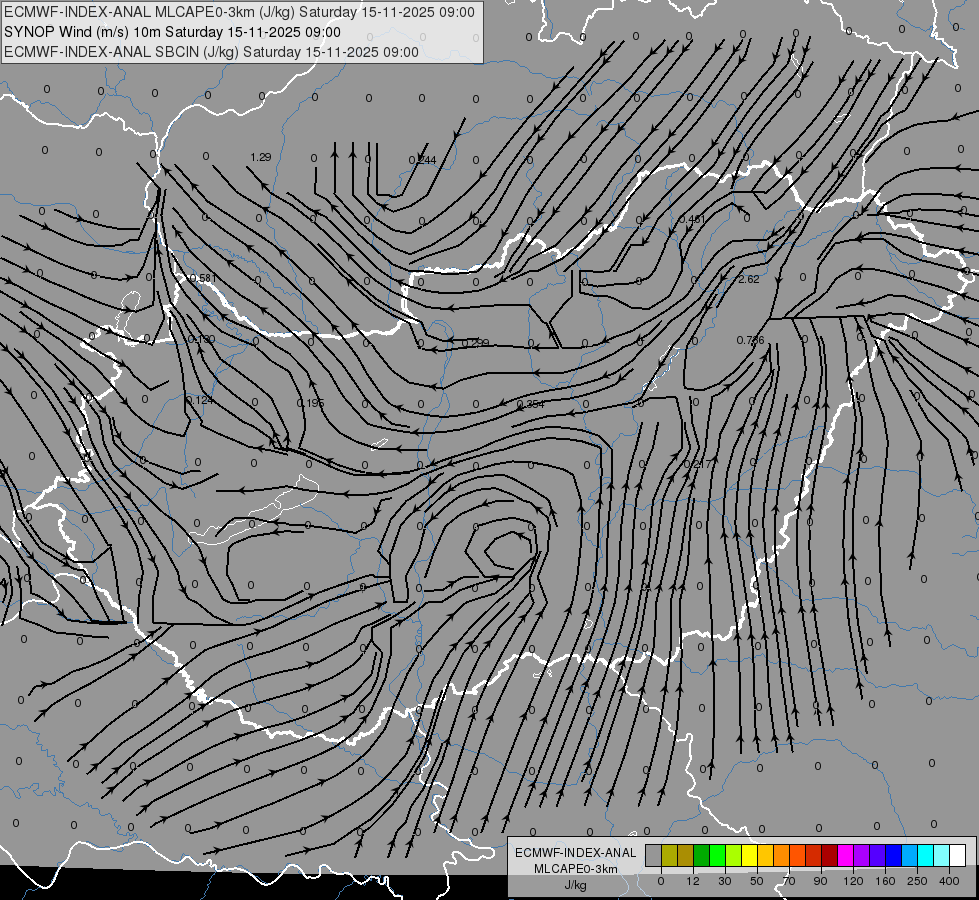The image size is (979, 900).
Task: Click the 160 tick label in legend
Action: point(885,881)
